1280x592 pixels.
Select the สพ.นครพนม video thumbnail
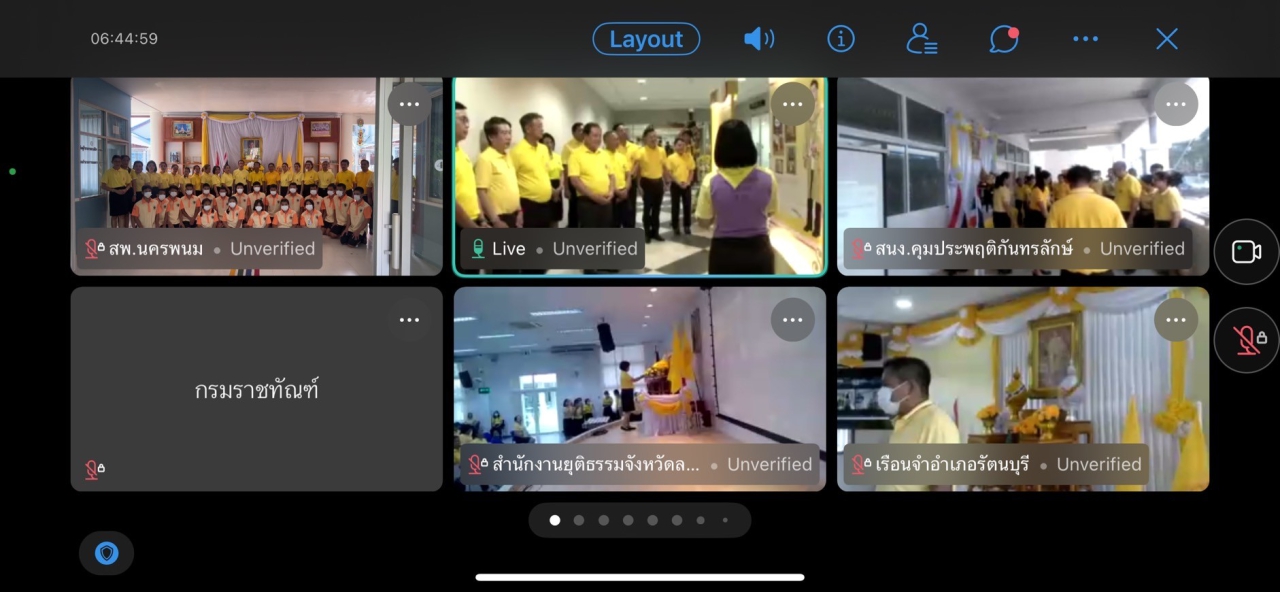[x=257, y=176]
